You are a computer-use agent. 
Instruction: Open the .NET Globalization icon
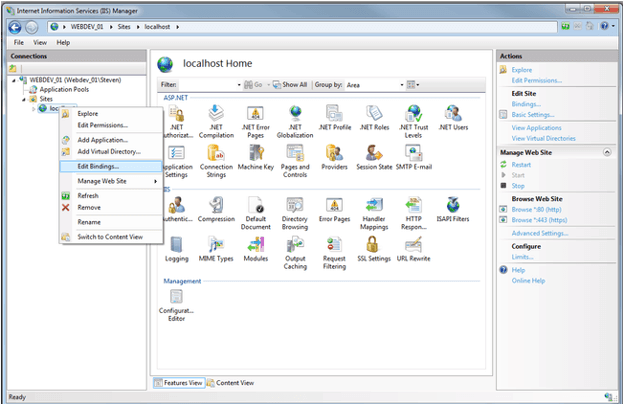click(295, 121)
